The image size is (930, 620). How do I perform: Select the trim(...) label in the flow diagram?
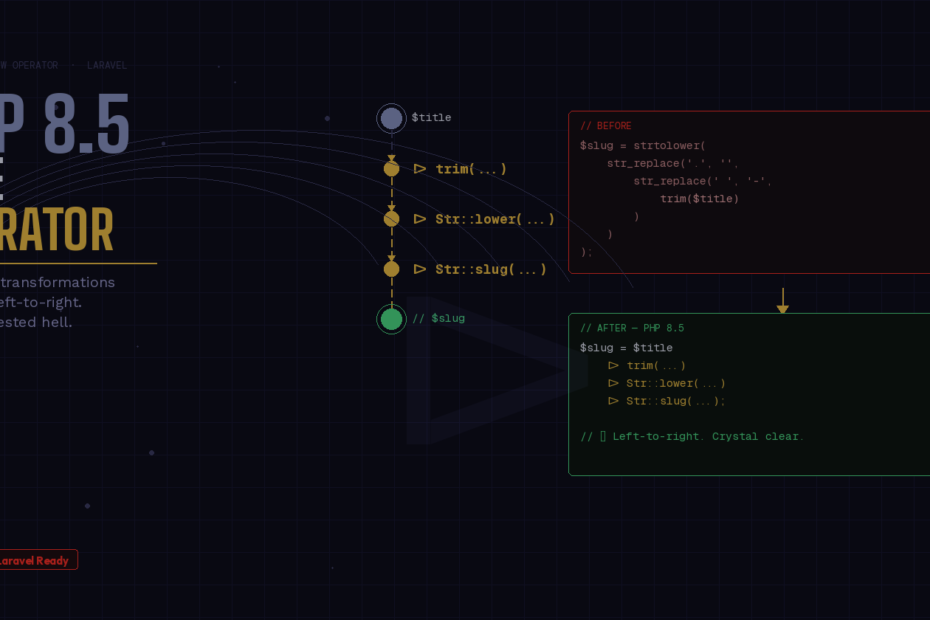click(x=471, y=169)
